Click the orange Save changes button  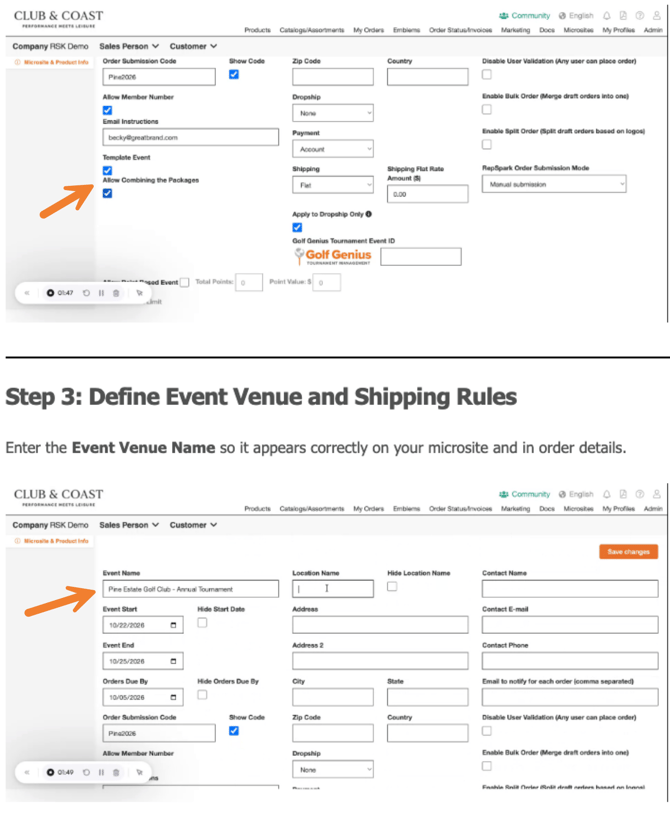pyautogui.click(x=628, y=552)
